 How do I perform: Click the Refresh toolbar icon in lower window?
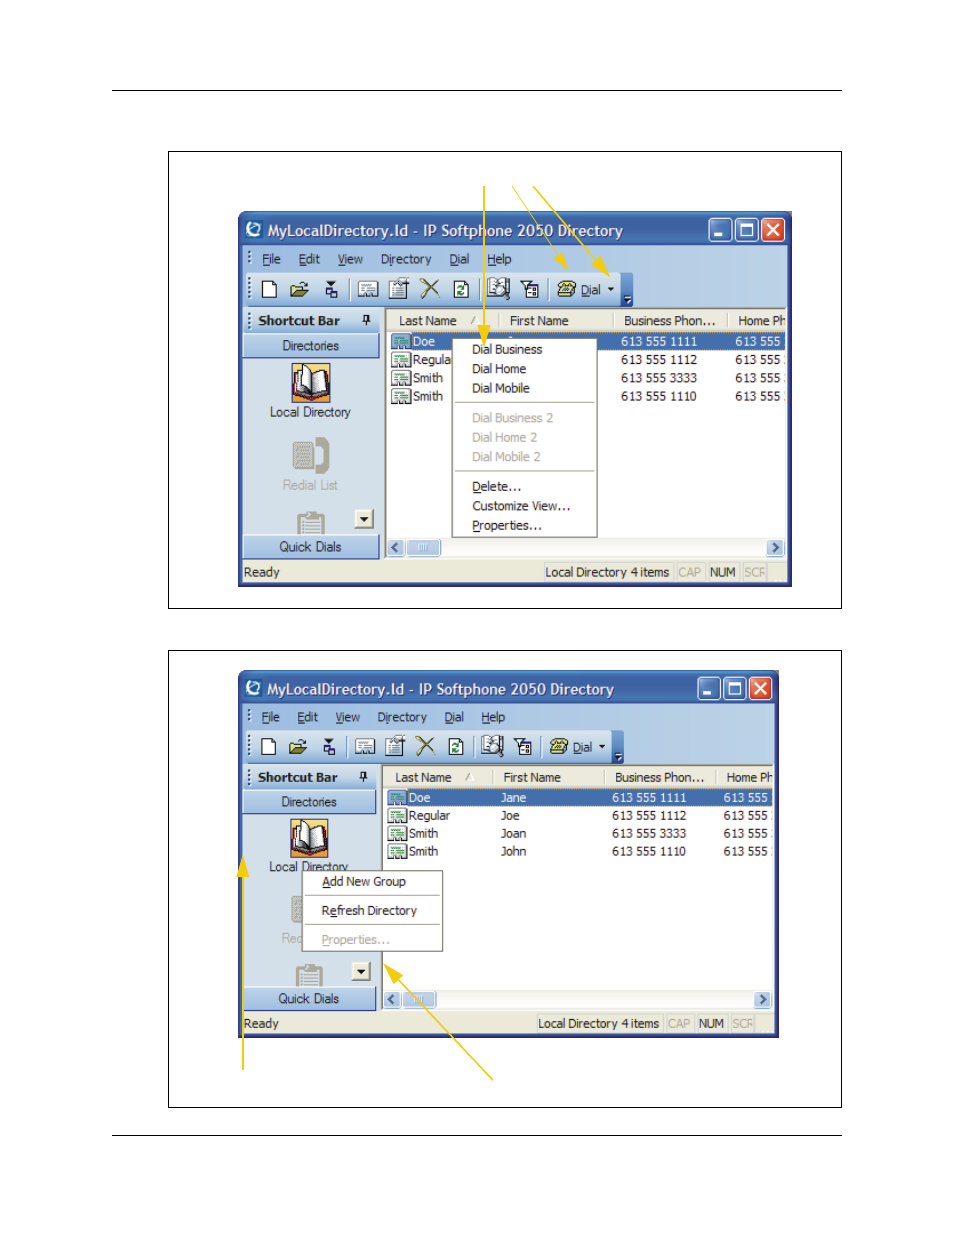coord(456,746)
